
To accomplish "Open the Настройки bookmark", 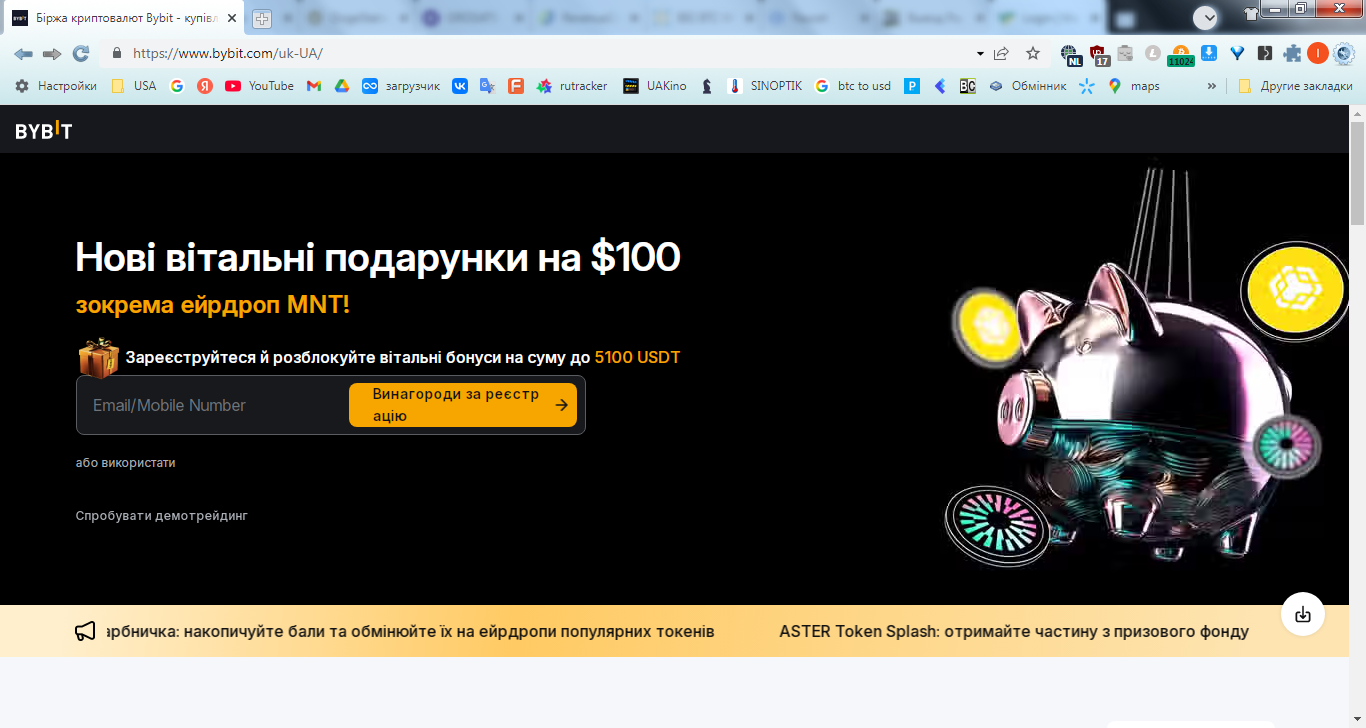I will click(56, 86).
